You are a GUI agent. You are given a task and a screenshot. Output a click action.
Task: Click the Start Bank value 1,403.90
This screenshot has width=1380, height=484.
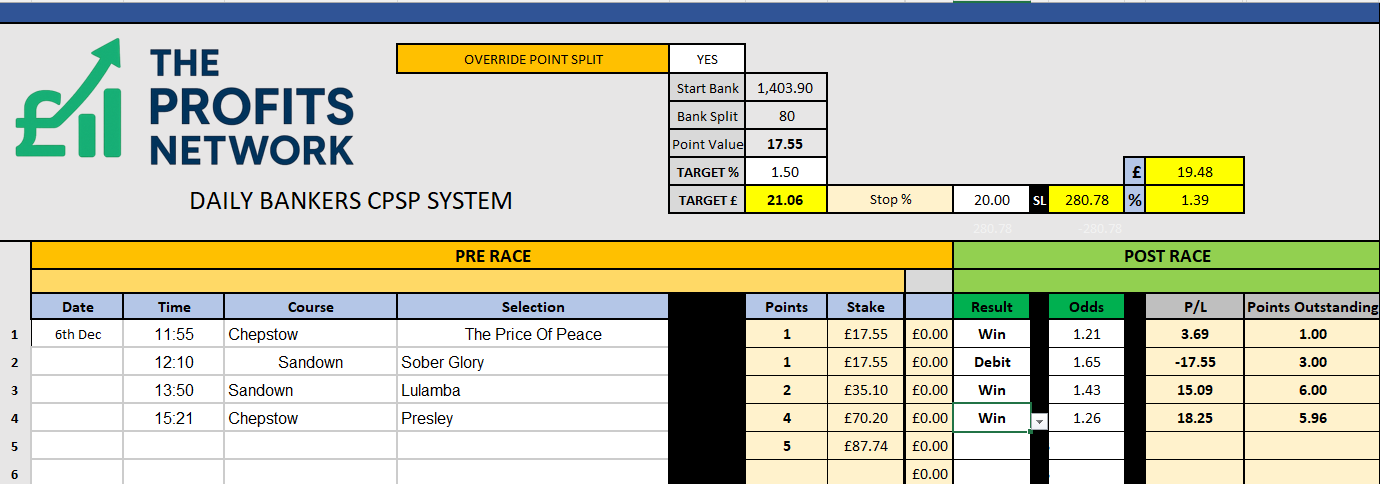pyautogui.click(x=785, y=88)
